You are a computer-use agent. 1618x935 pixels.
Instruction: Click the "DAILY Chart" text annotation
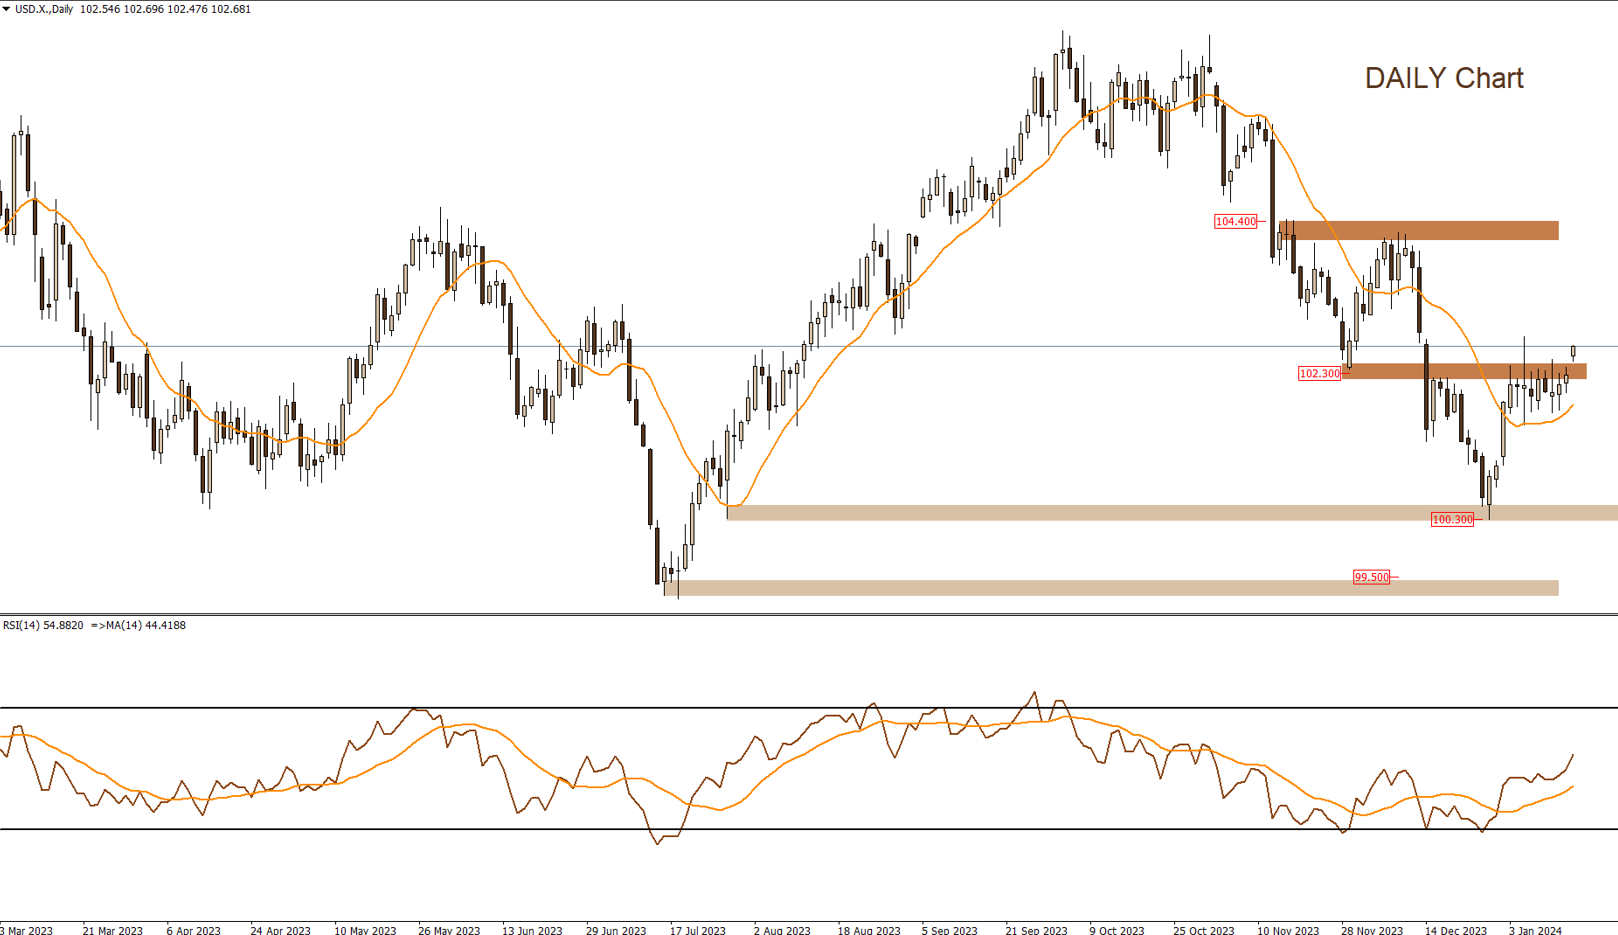pos(1443,78)
